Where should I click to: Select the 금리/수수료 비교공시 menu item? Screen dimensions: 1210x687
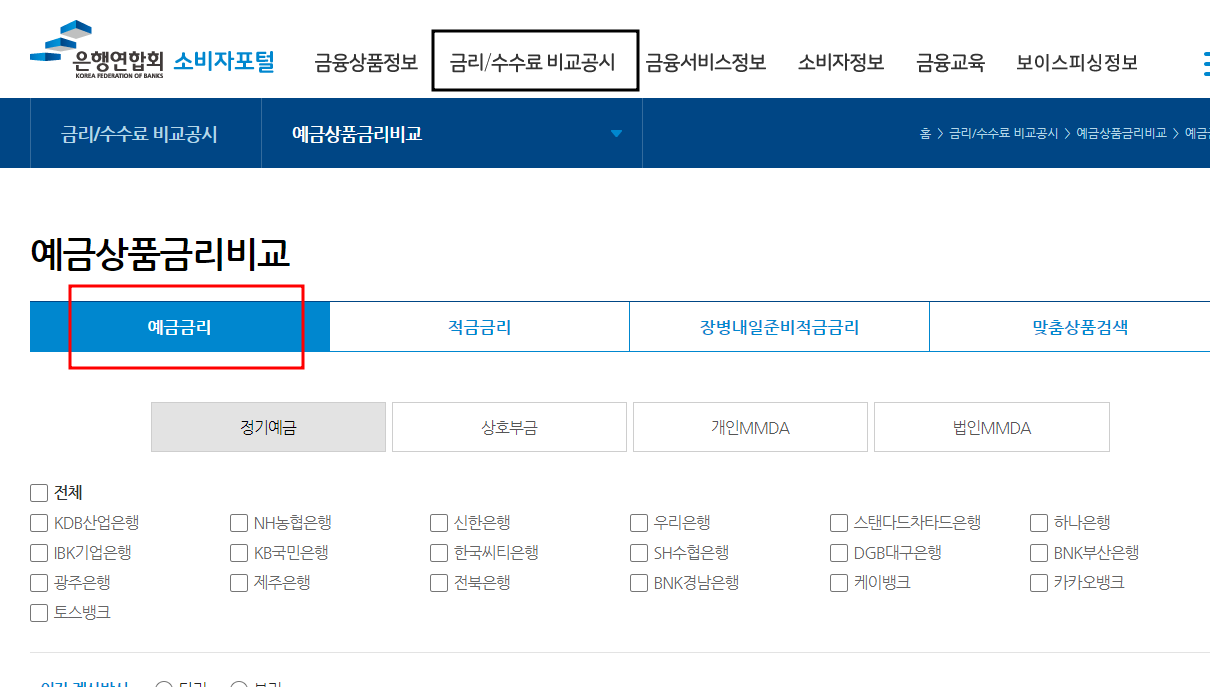click(535, 61)
